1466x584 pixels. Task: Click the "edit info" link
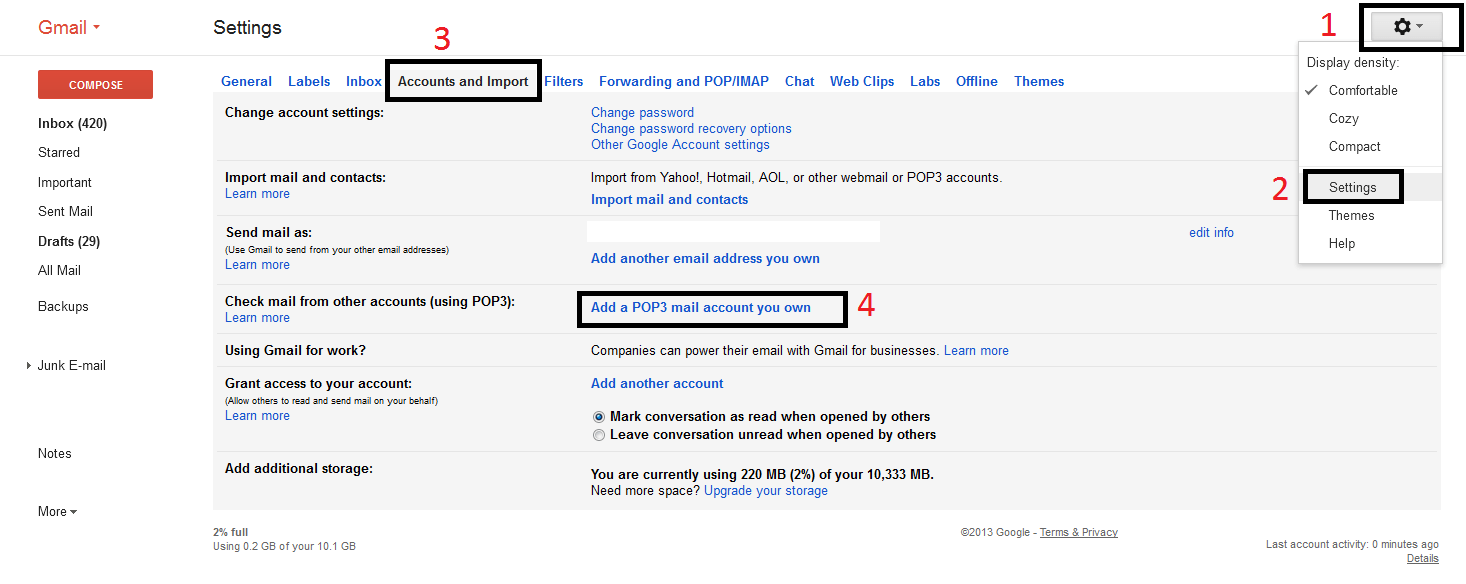[x=1211, y=232]
